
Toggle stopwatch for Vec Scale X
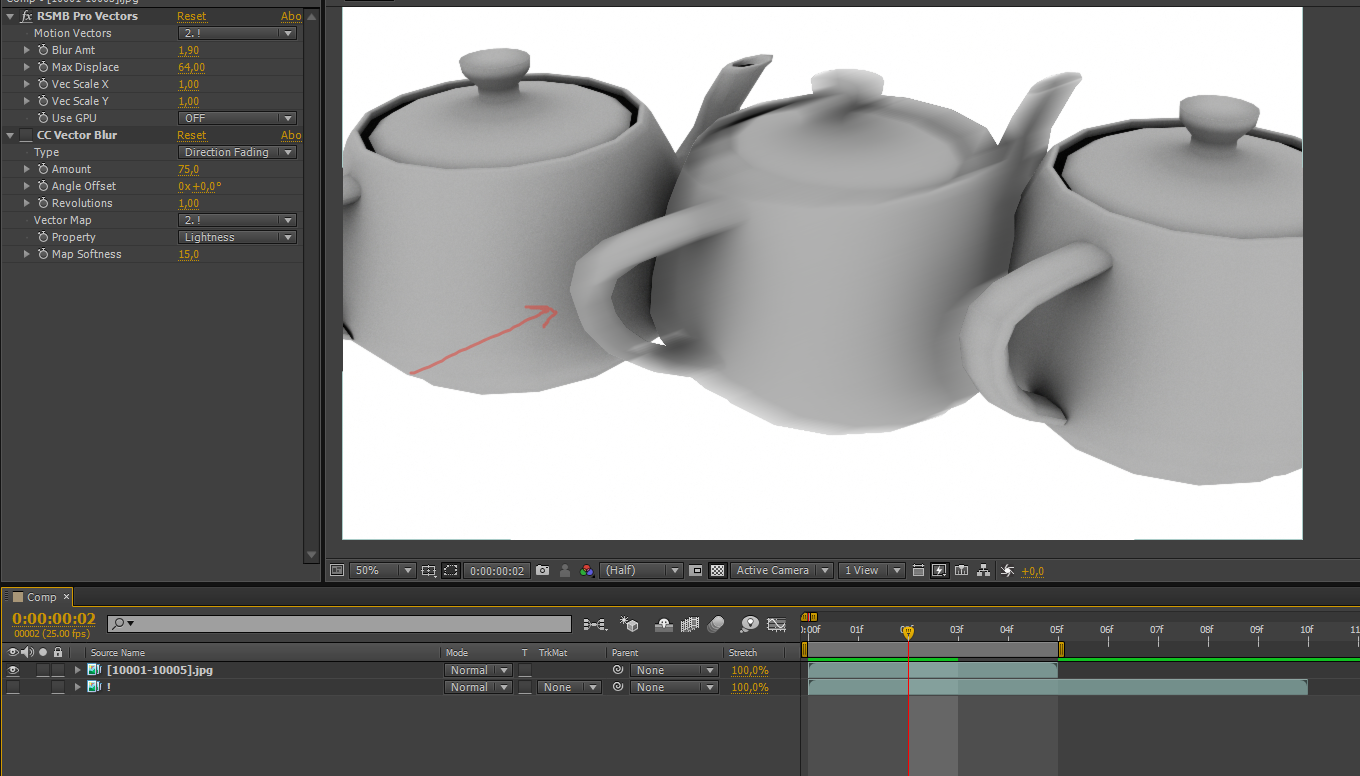pos(43,84)
